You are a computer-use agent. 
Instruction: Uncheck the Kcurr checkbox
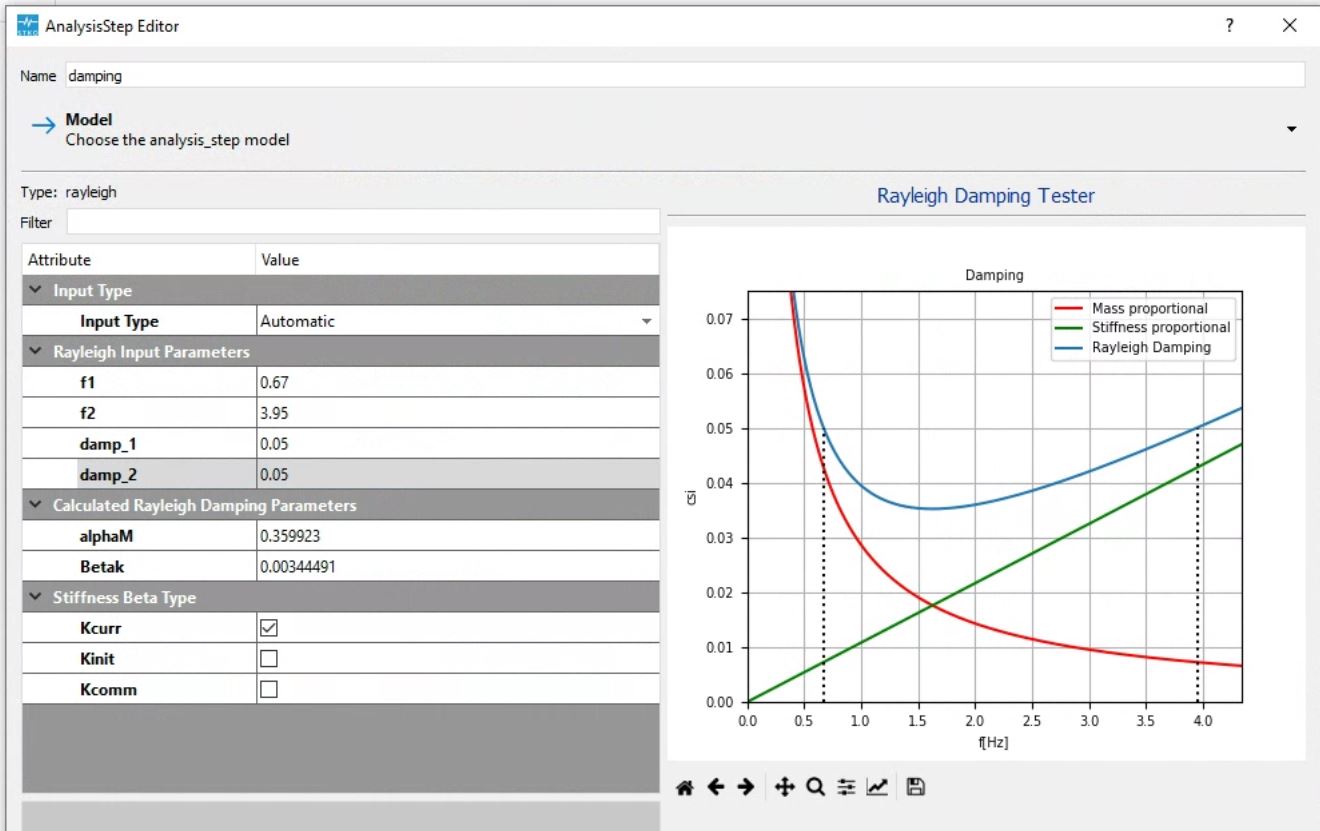tap(268, 628)
